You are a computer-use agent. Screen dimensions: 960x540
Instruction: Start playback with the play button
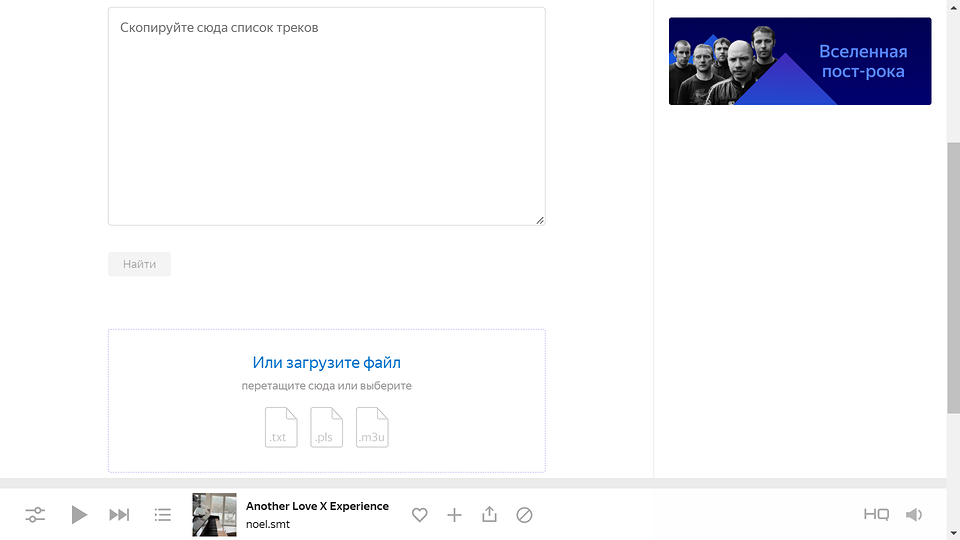point(78,515)
